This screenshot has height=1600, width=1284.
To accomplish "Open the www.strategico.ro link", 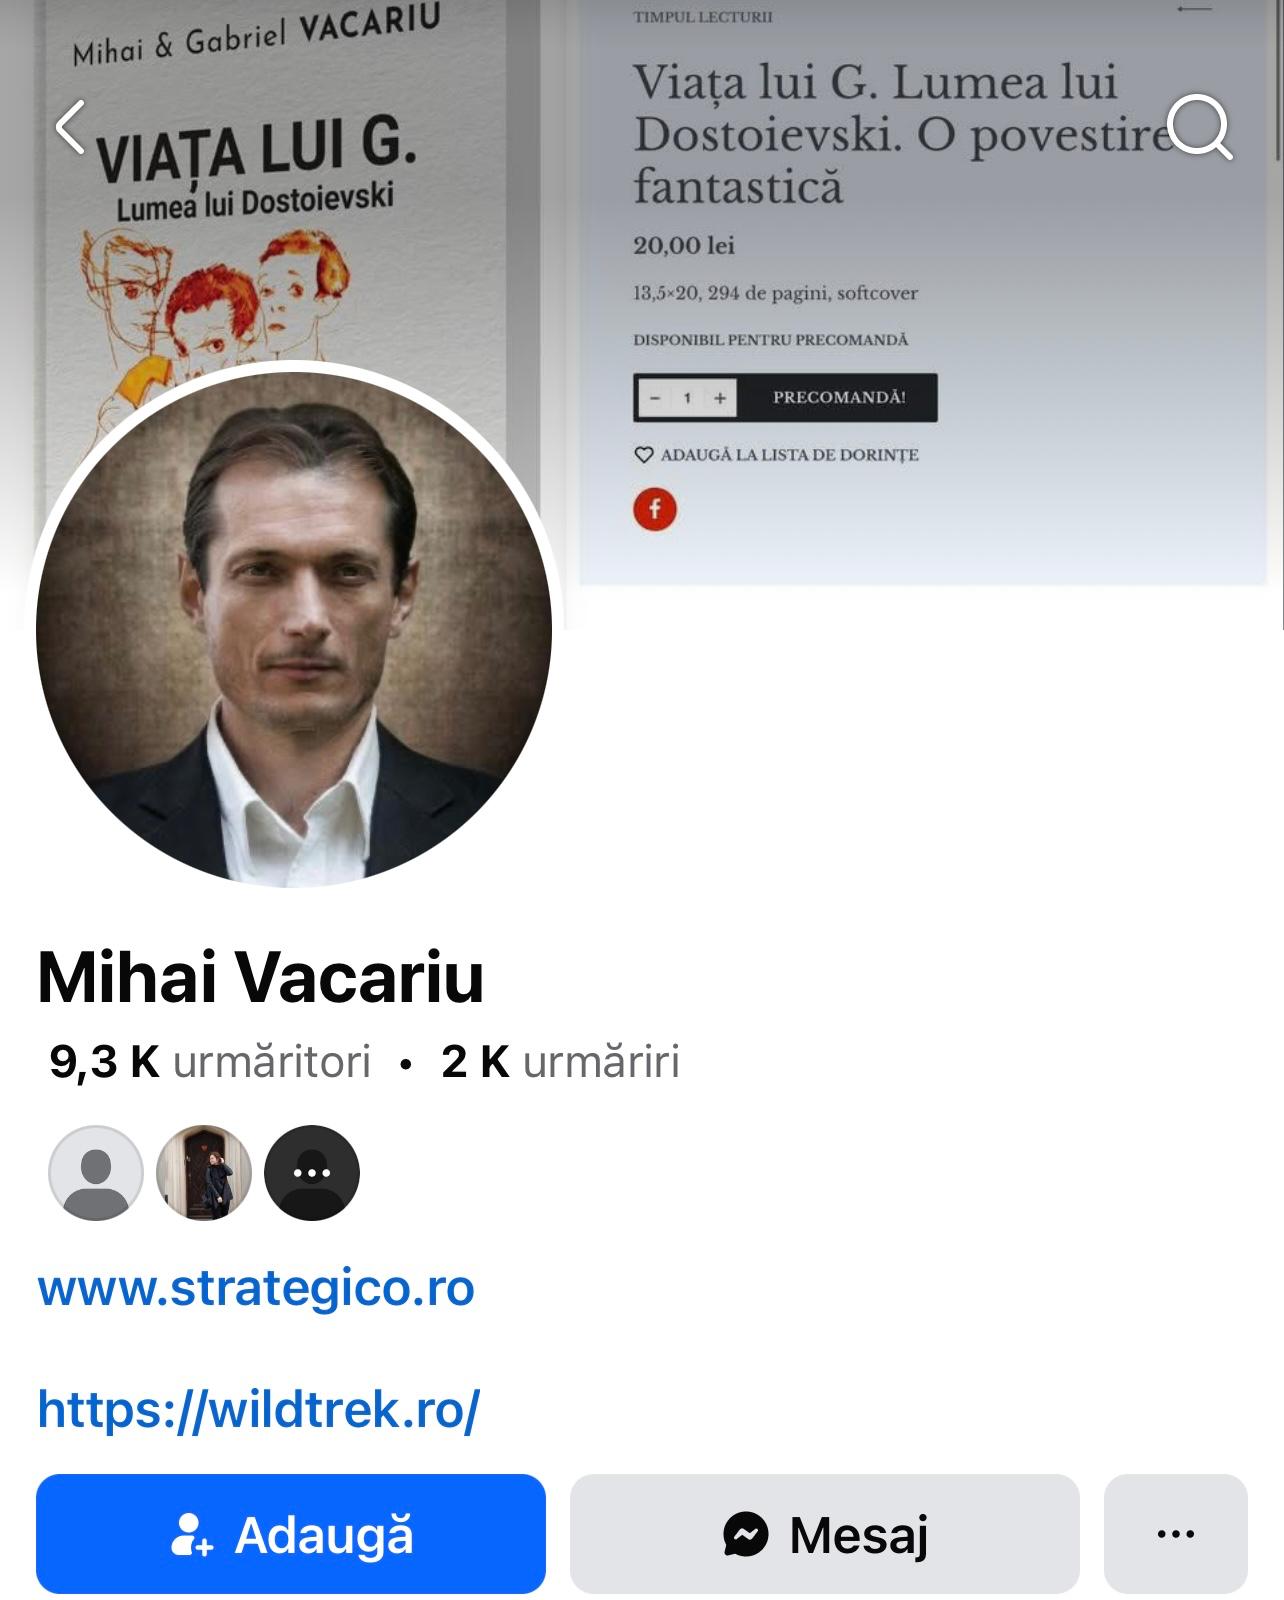I will (x=256, y=1288).
